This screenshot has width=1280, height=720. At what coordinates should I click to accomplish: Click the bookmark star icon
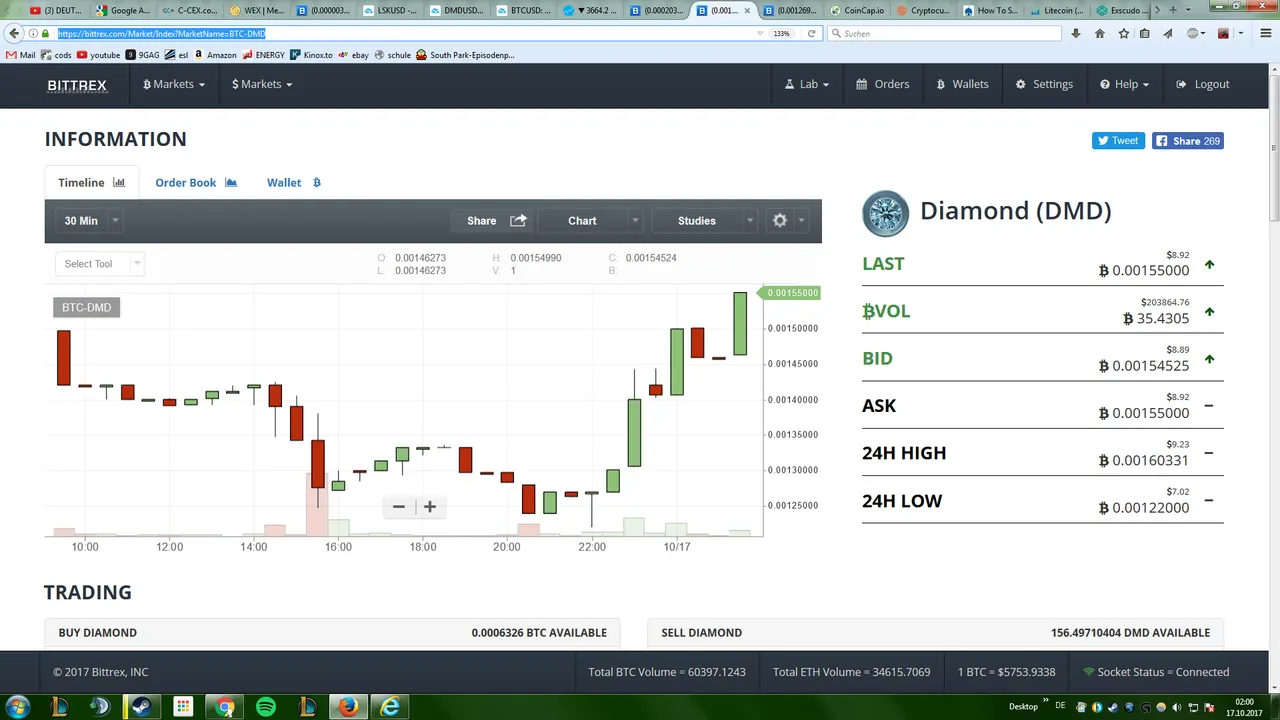pos(1124,33)
